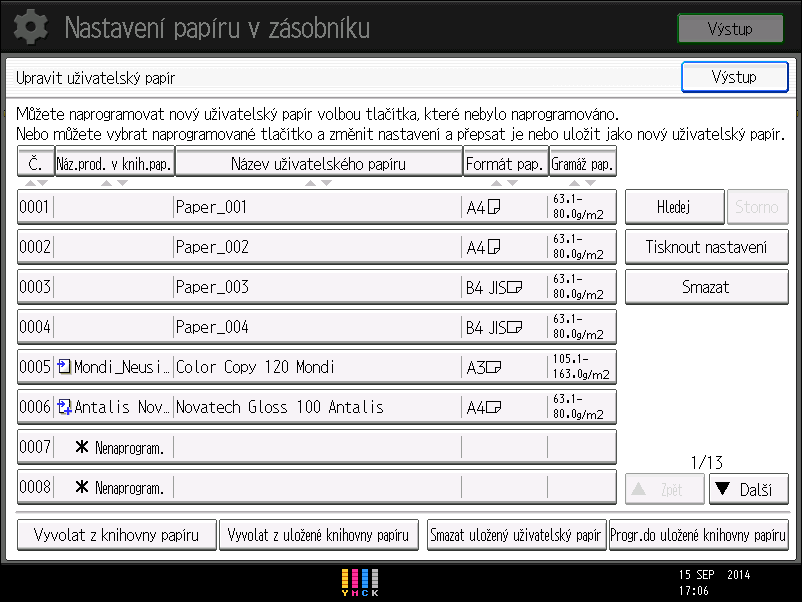Sort descending by Formát pap. arrow
Image resolution: width=802 pixels, height=602 pixels.
(513, 183)
